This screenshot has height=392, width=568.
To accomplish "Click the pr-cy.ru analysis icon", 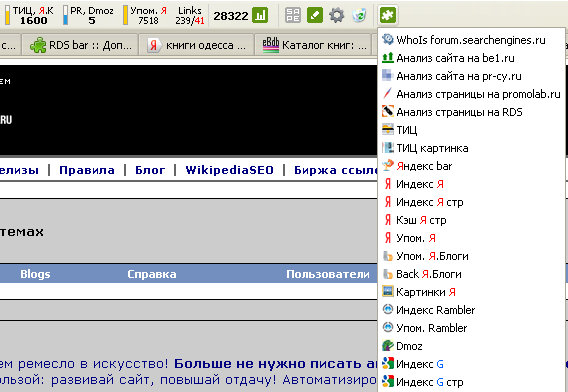I will tap(388, 75).
